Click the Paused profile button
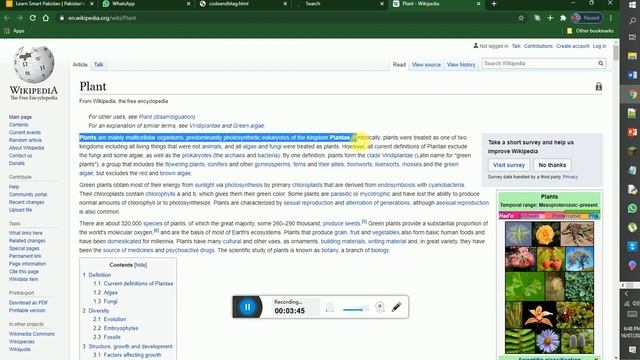This screenshot has width=640, height=360. coord(587,18)
